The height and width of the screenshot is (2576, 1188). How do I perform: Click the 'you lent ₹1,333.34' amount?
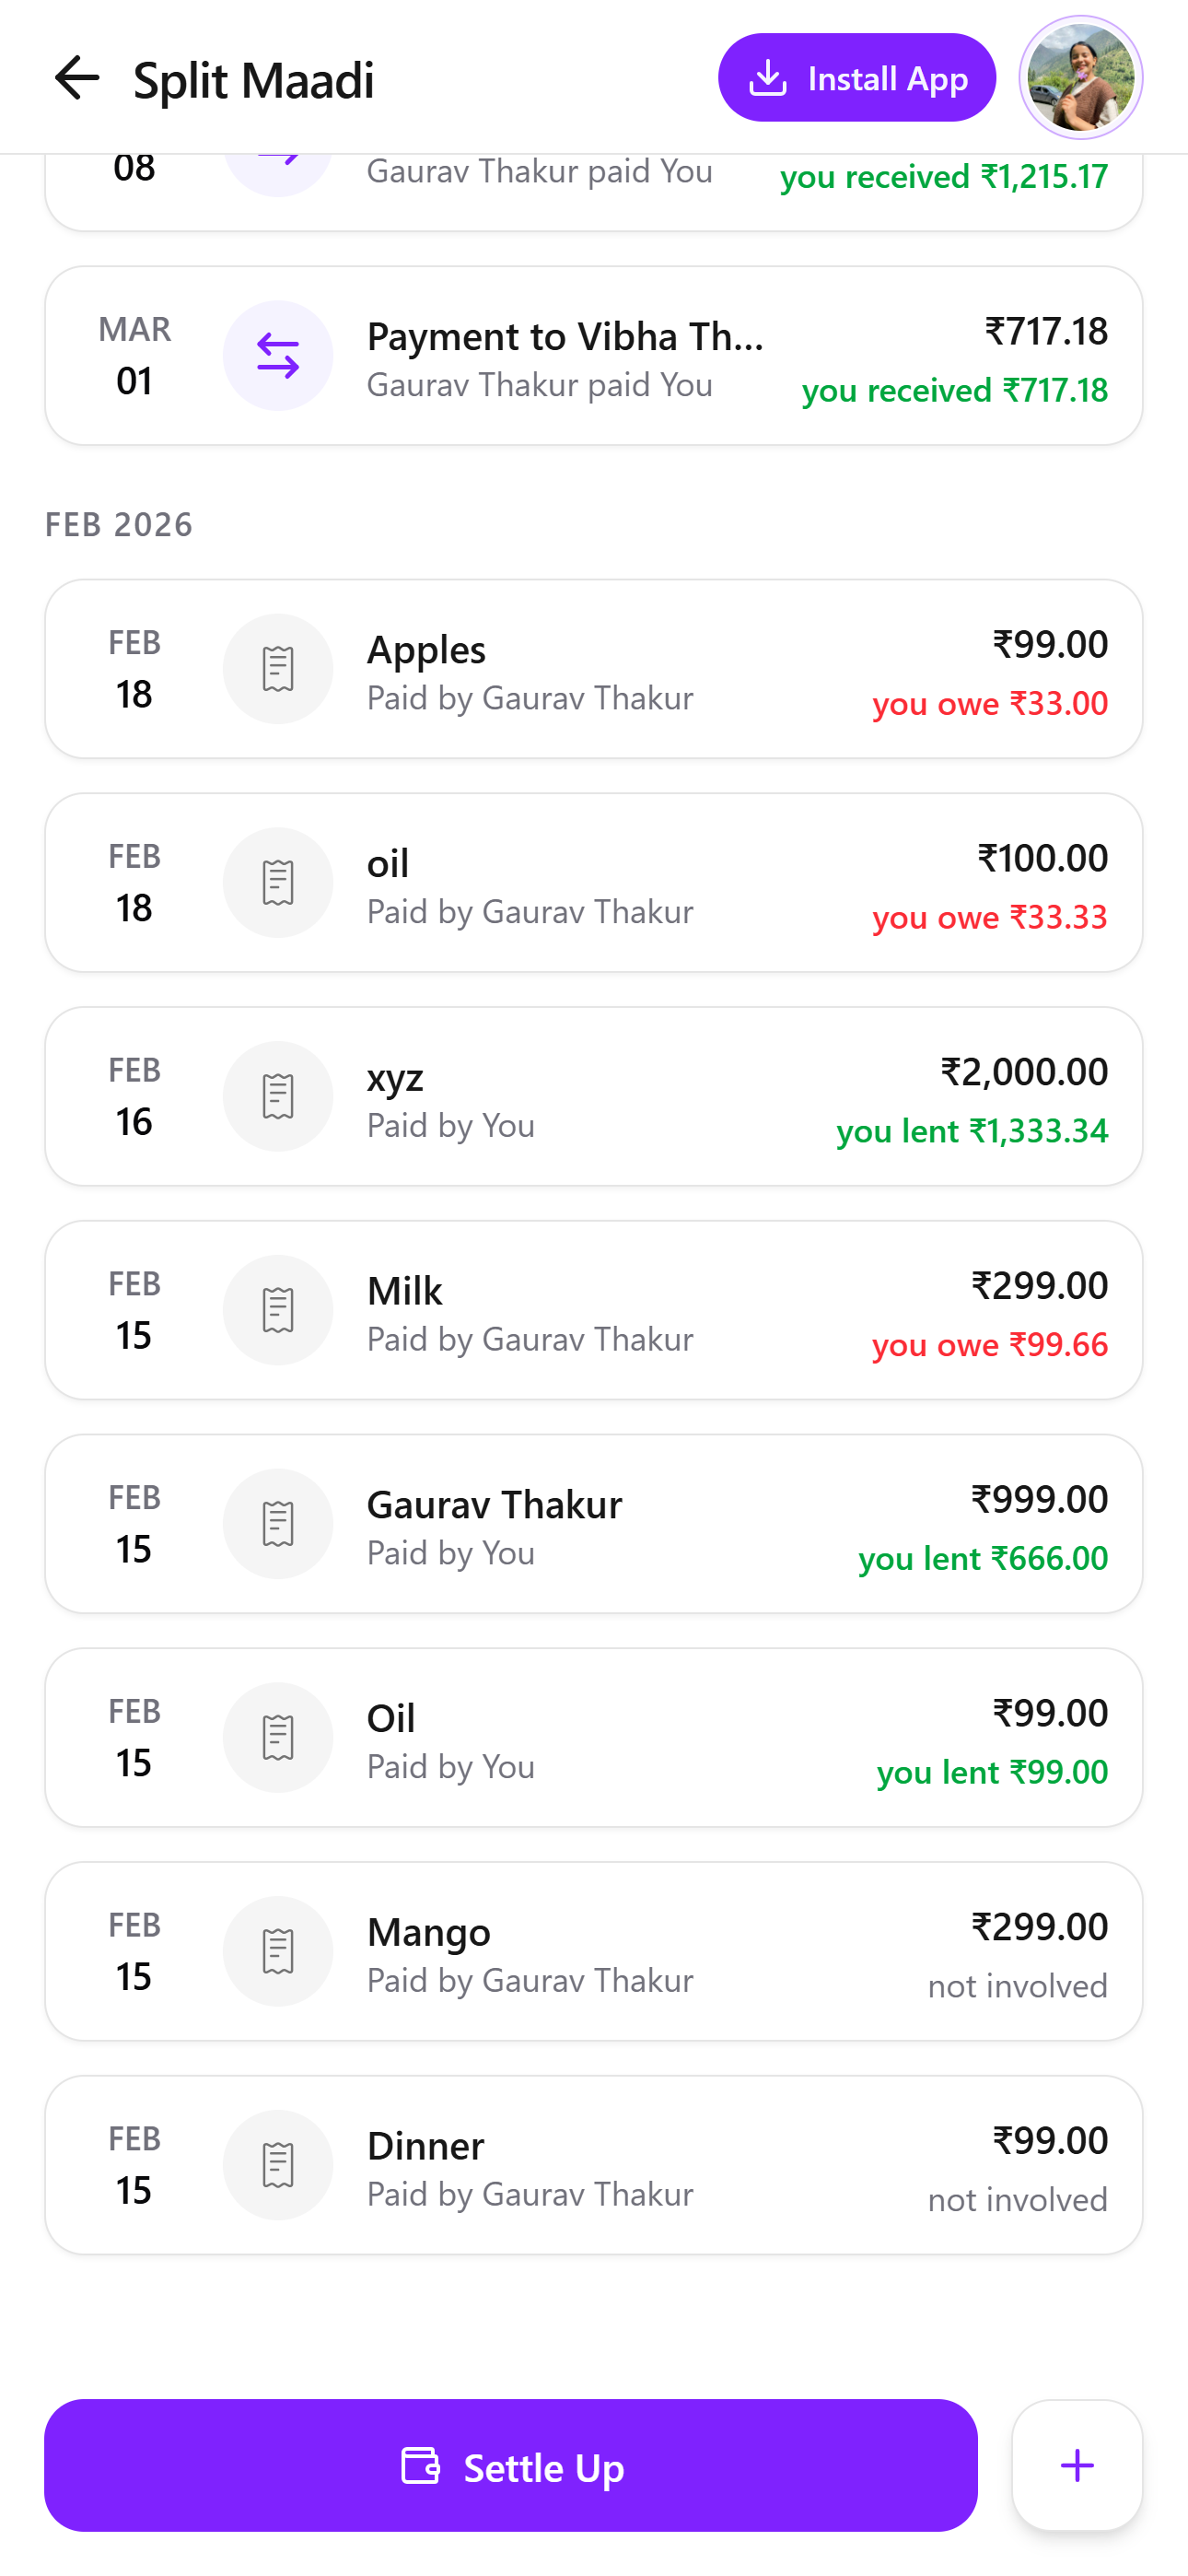[x=972, y=1131]
